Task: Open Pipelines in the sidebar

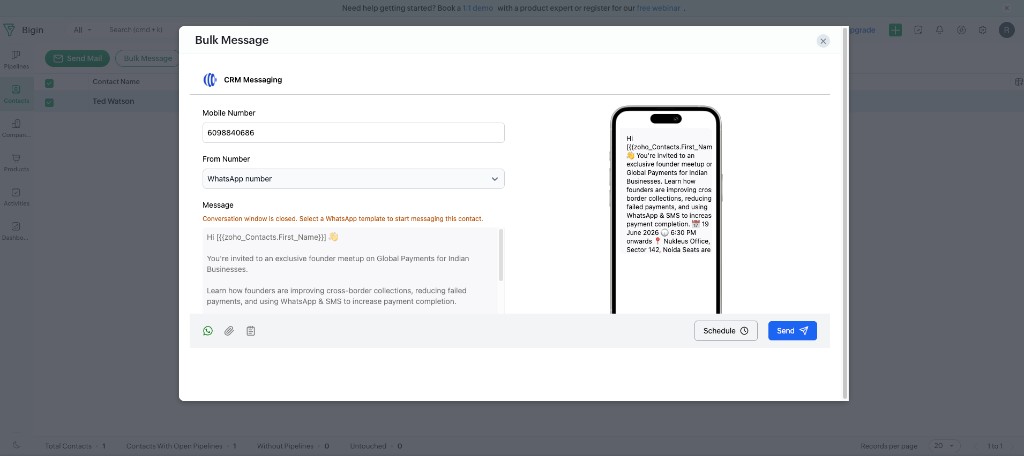Action: pos(16,59)
